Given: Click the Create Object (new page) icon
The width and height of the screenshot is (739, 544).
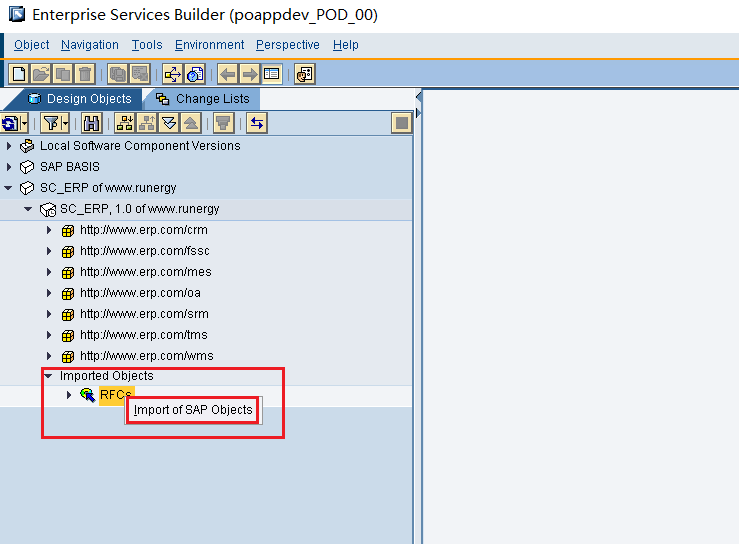Looking at the screenshot, I should coord(19,73).
